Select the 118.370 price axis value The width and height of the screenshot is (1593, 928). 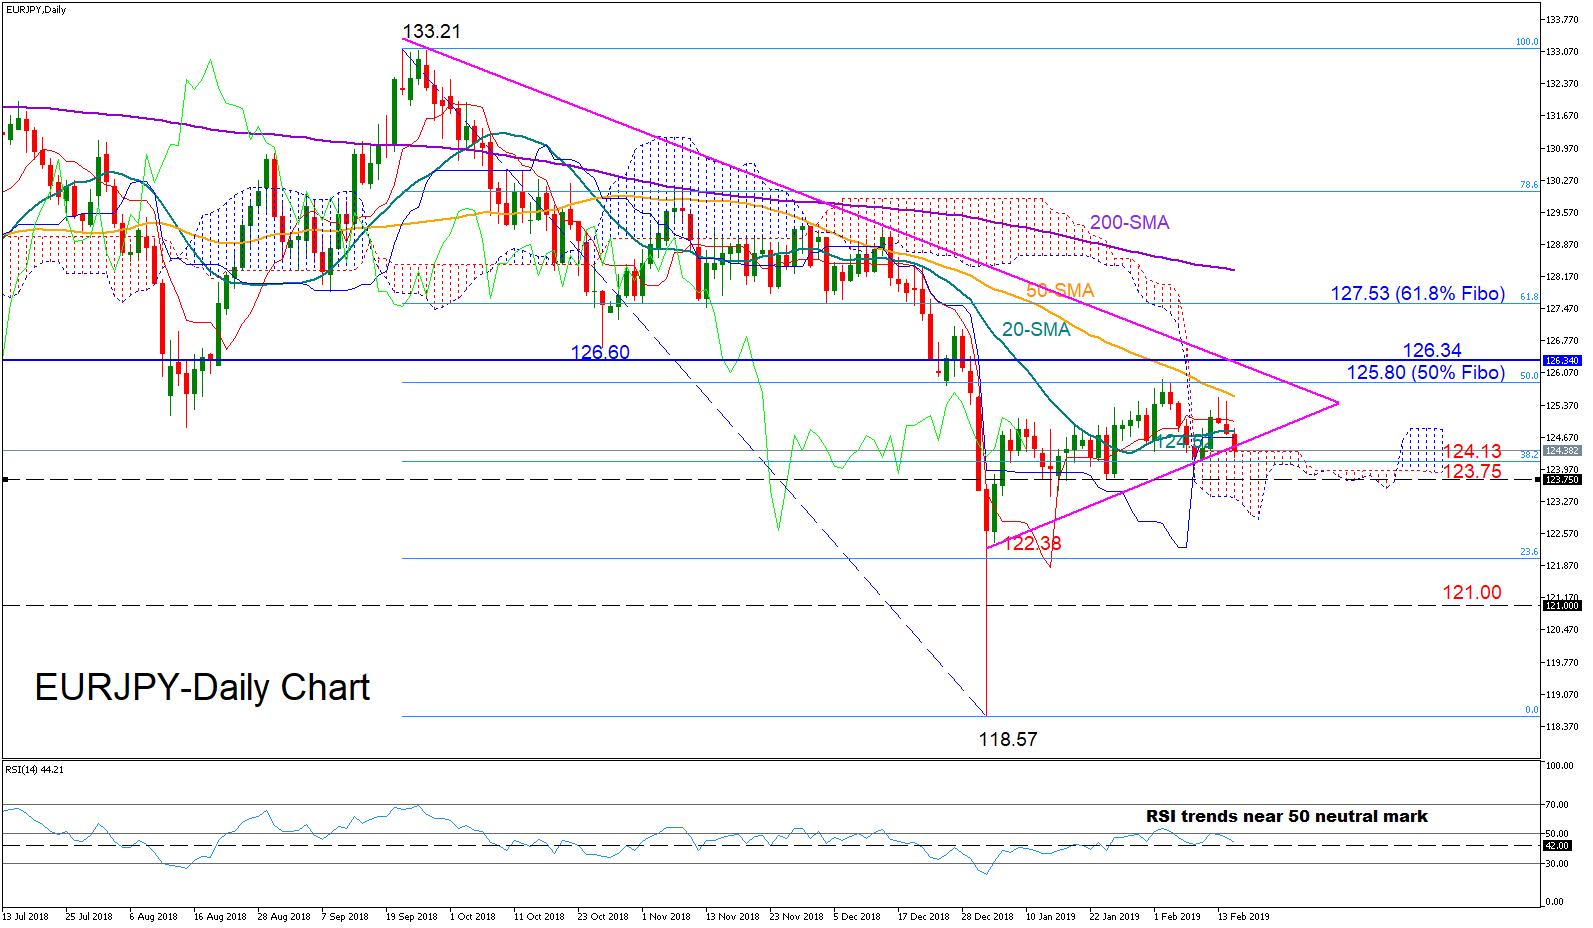pos(1562,726)
